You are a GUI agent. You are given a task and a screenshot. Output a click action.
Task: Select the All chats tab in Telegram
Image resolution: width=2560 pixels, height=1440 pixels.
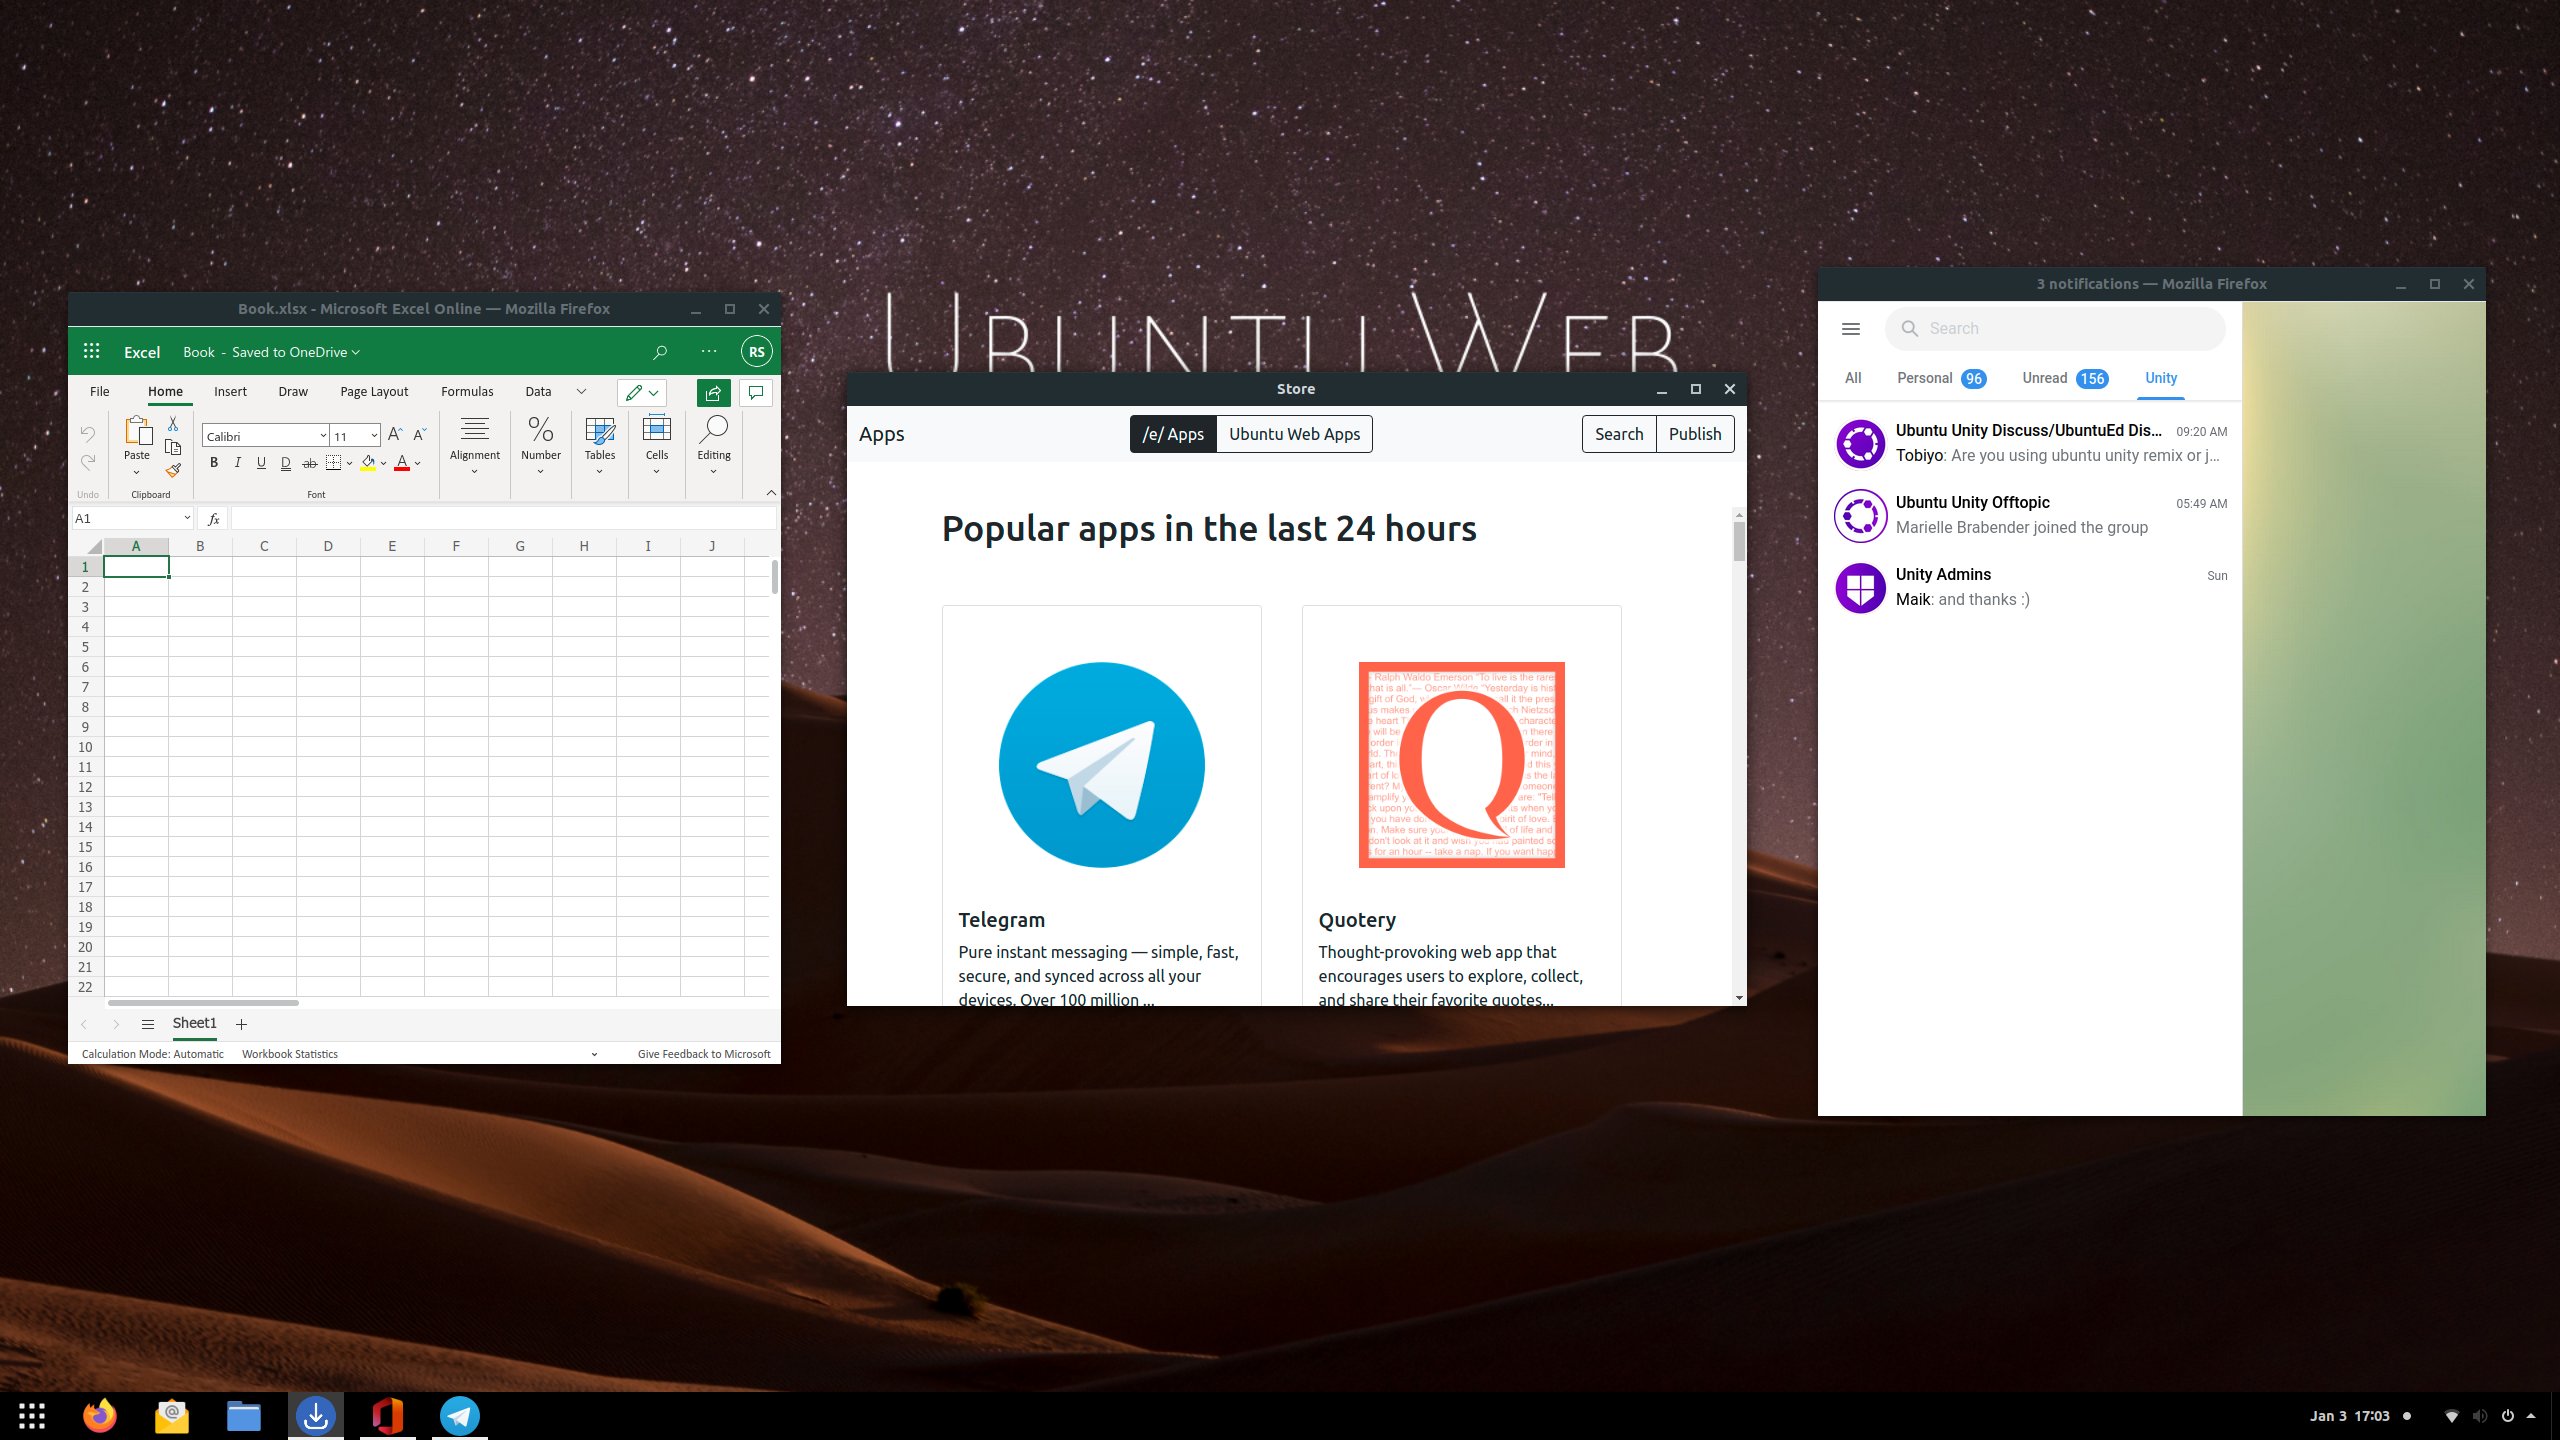tap(1853, 378)
